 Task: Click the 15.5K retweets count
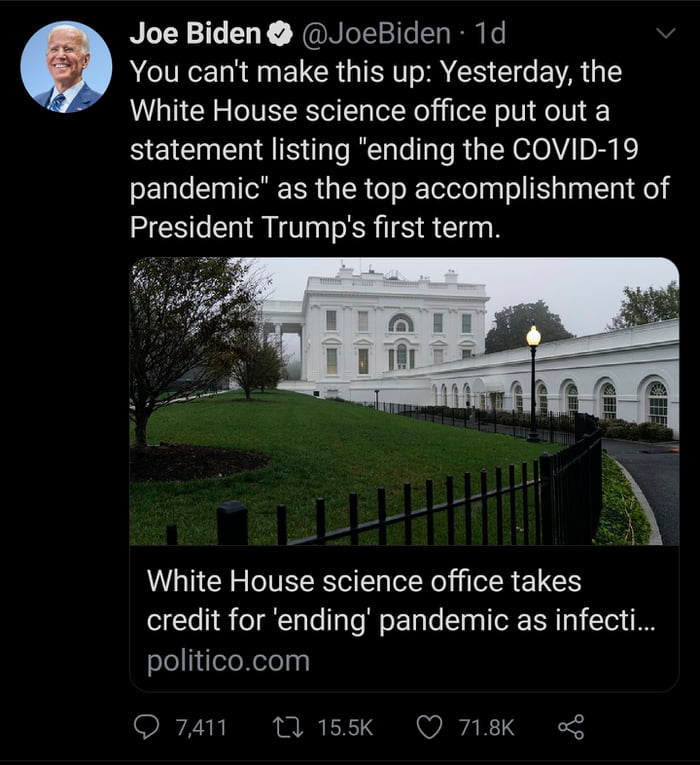[345, 727]
